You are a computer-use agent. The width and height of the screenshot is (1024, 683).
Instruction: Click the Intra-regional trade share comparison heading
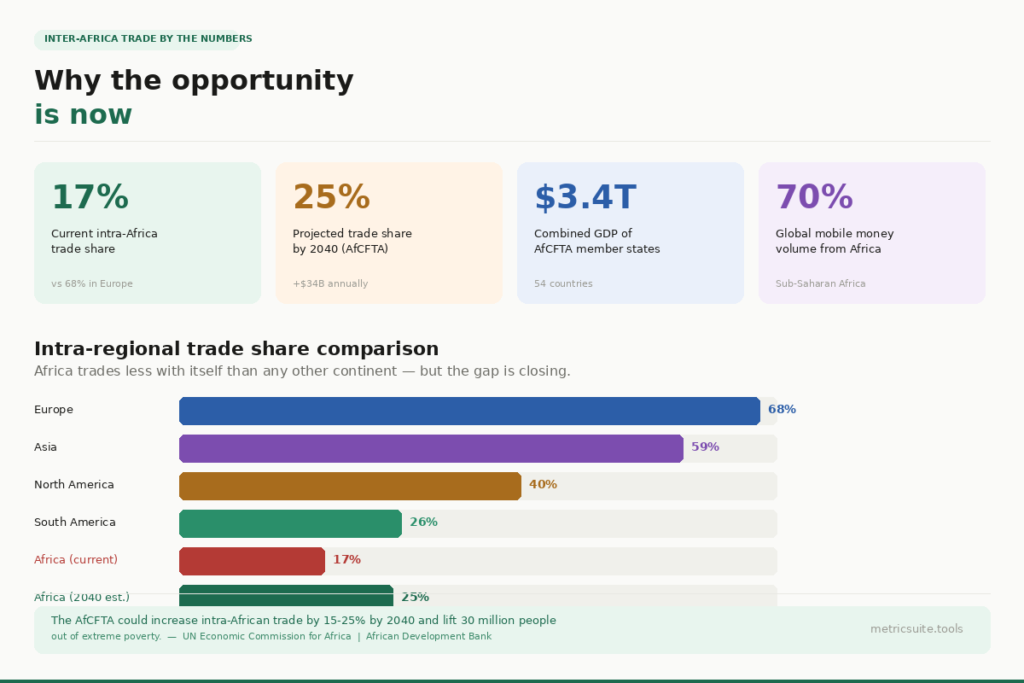click(x=236, y=349)
